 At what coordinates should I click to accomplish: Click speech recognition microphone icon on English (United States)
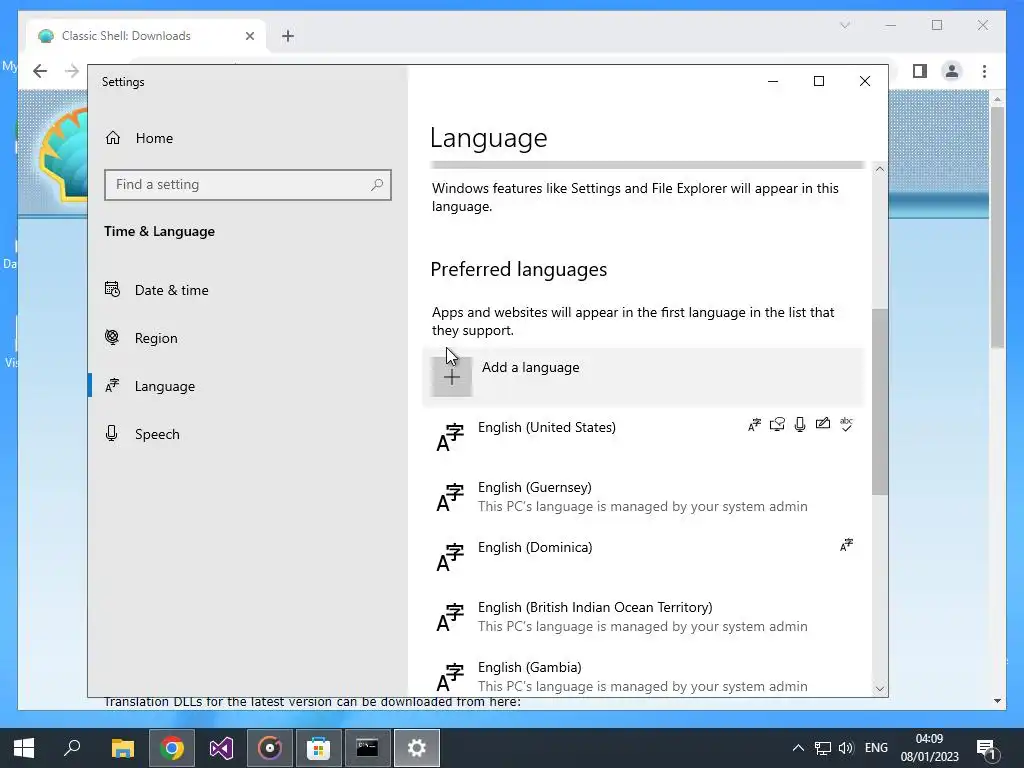point(800,424)
